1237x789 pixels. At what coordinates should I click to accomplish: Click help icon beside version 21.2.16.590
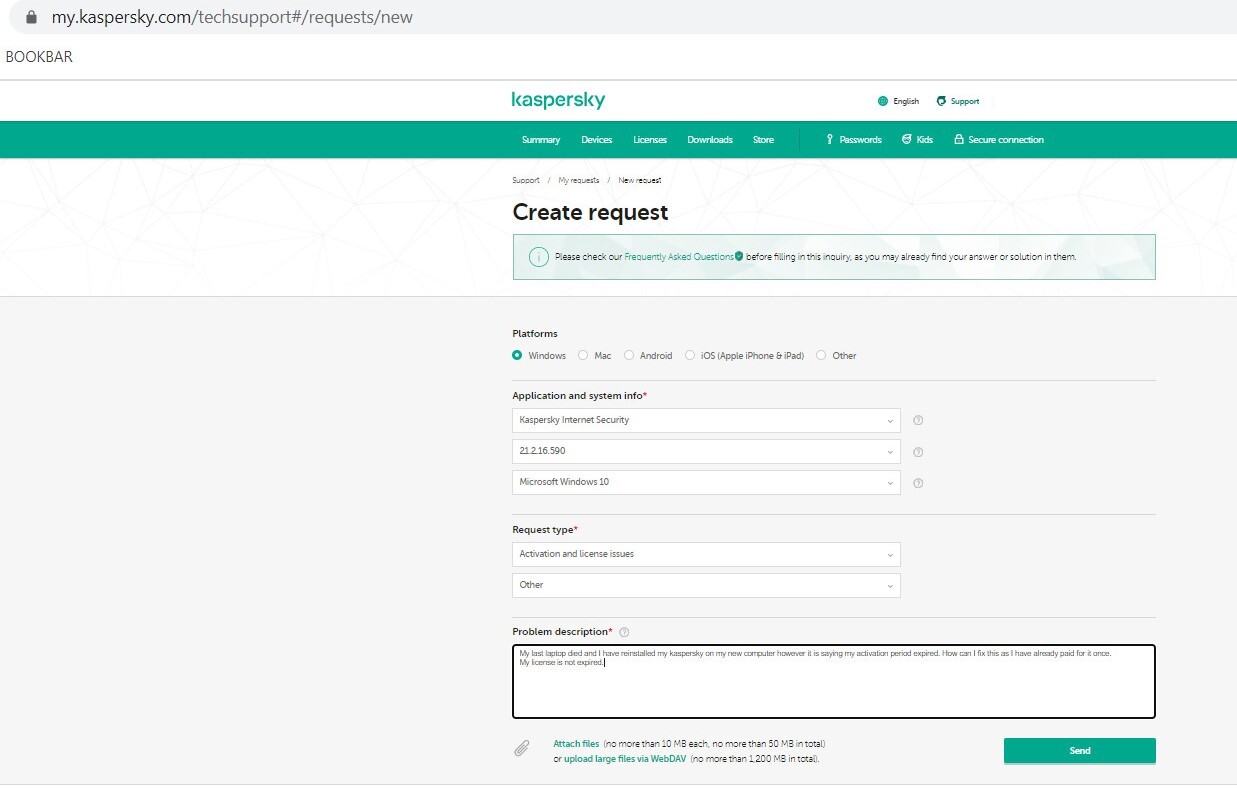point(918,452)
